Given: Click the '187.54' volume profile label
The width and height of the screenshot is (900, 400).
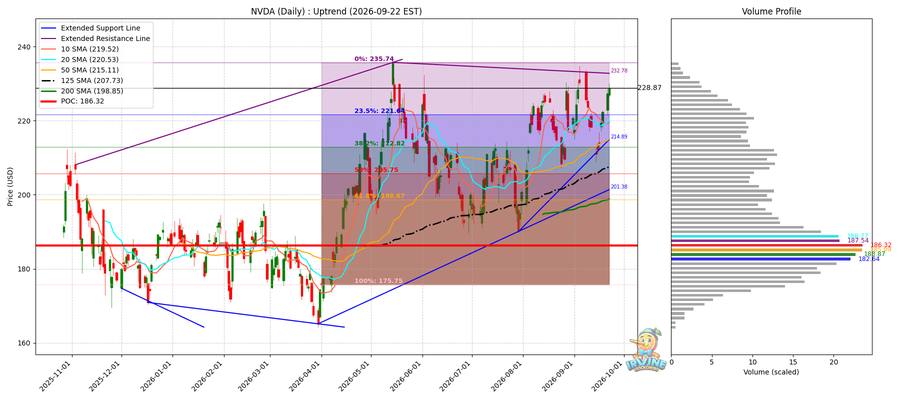Looking at the screenshot, I should (x=858, y=240).
